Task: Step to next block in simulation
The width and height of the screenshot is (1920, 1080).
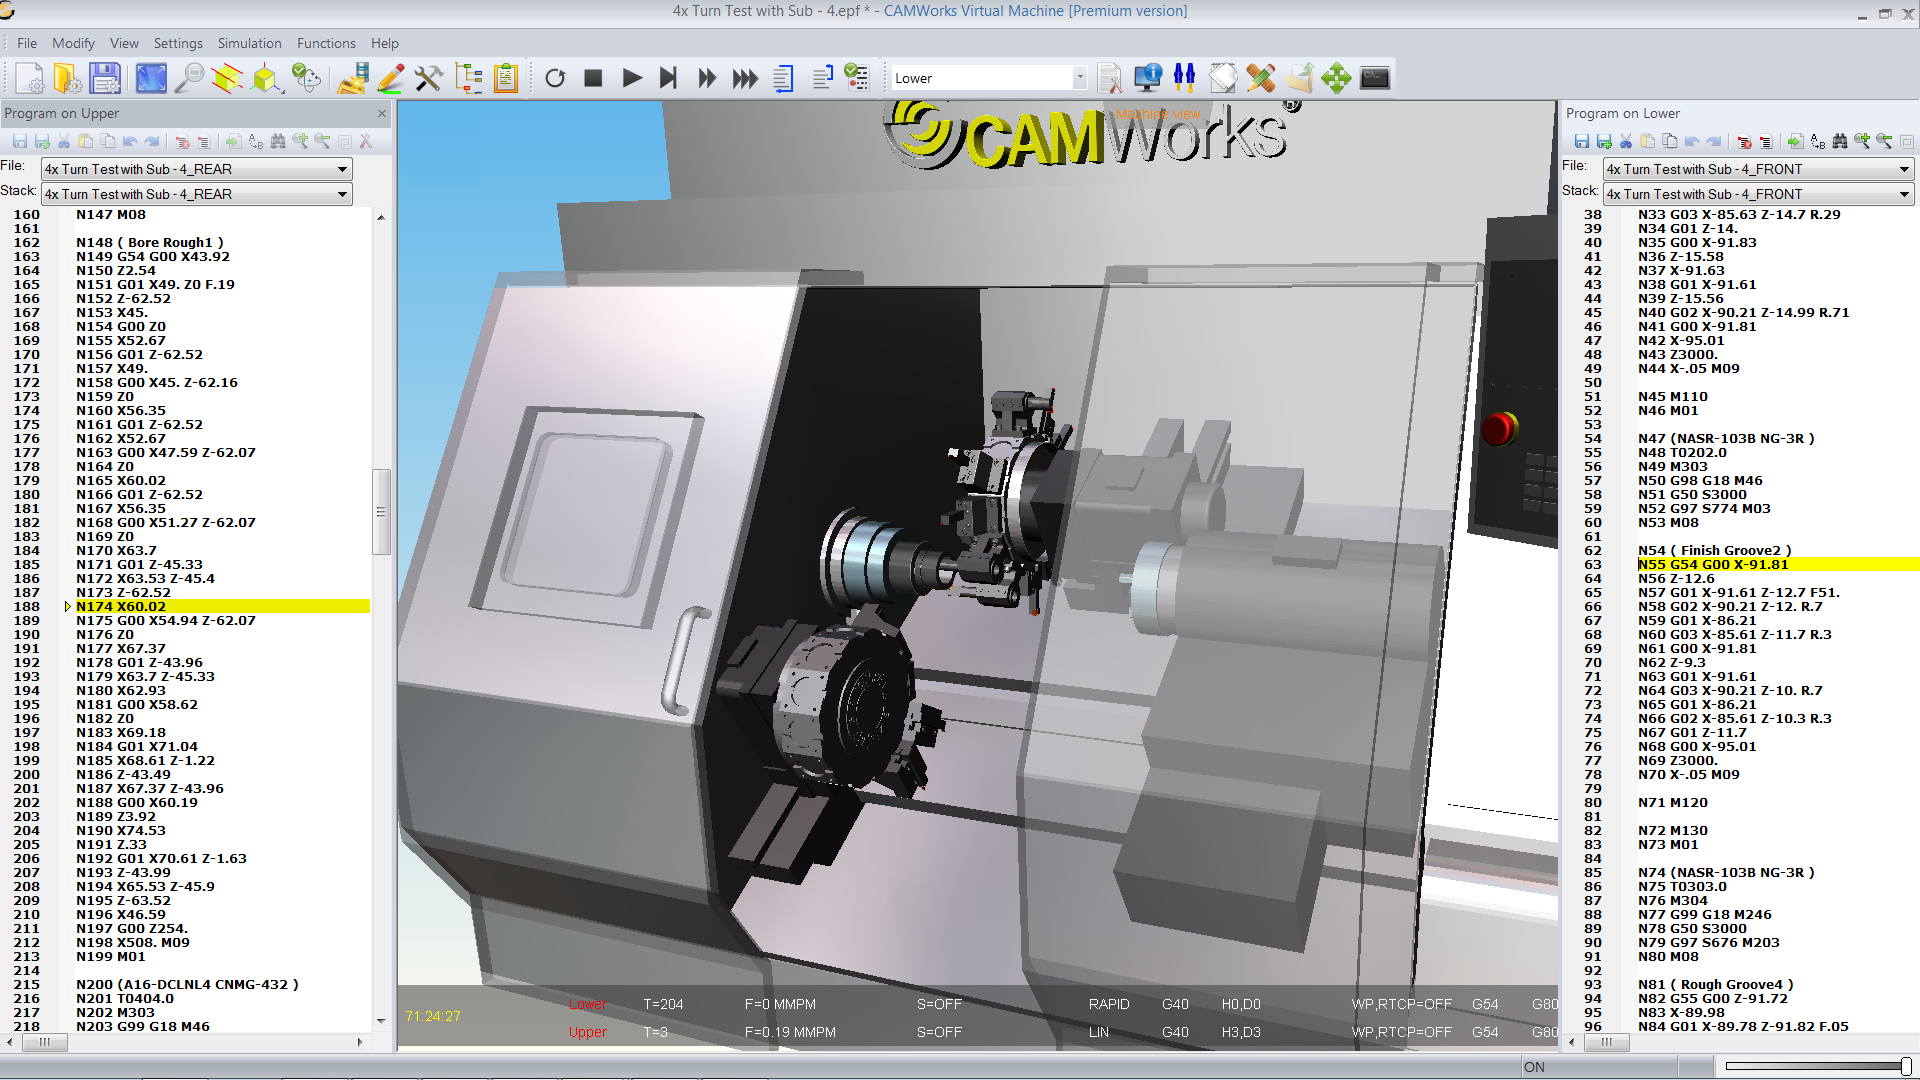Action: [x=669, y=78]
